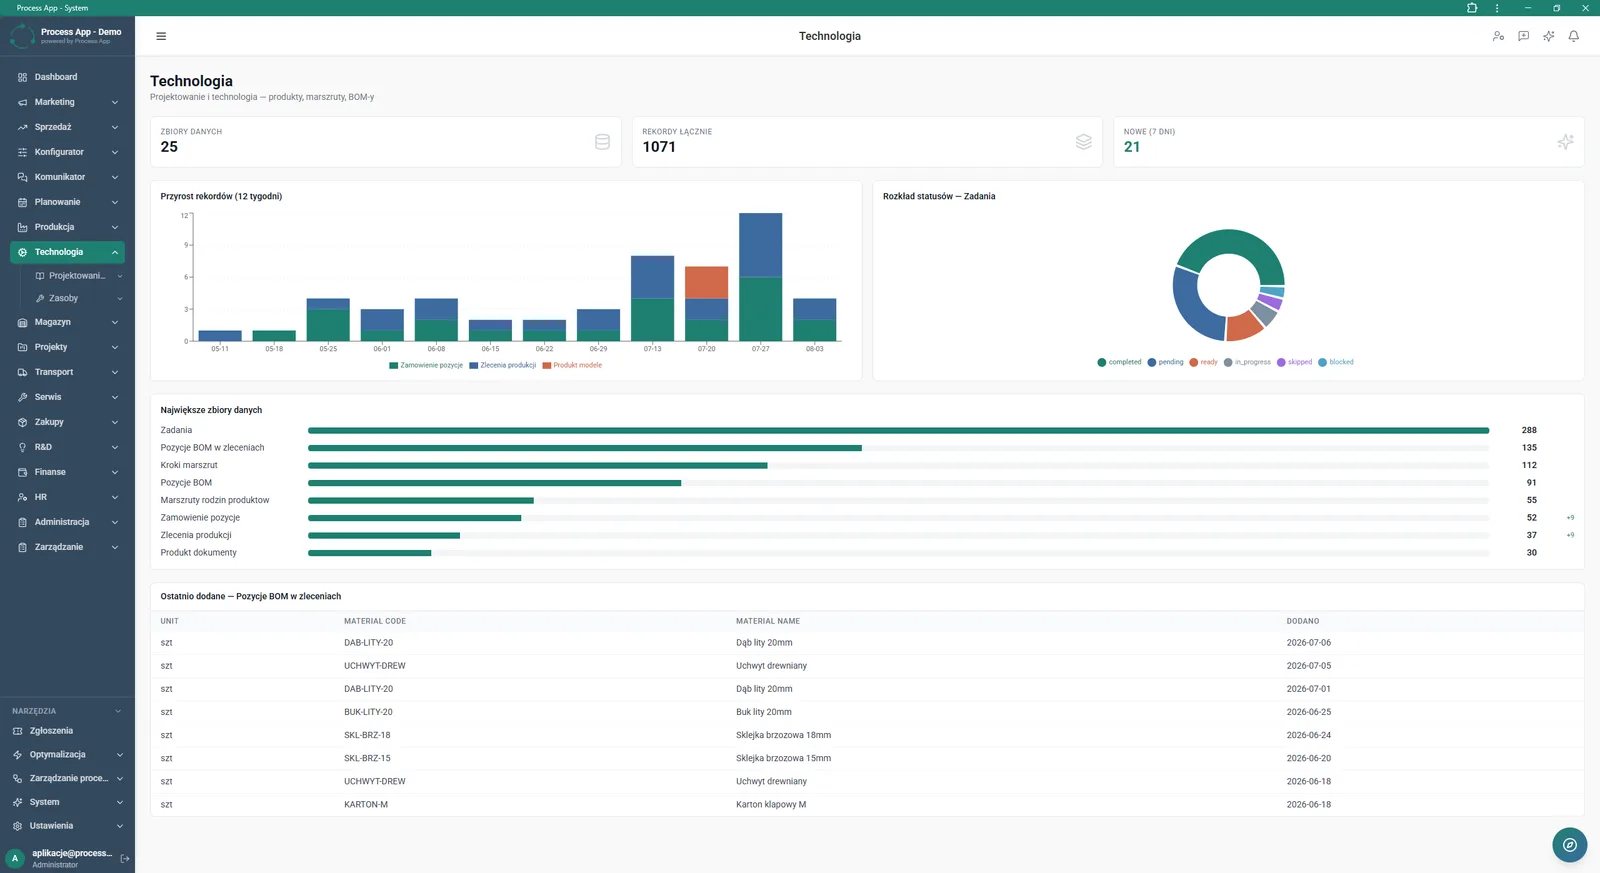This screenshot has width=1600, height=873.
Task: Toggle the blocked status legend
Action: coord(1336,362)
